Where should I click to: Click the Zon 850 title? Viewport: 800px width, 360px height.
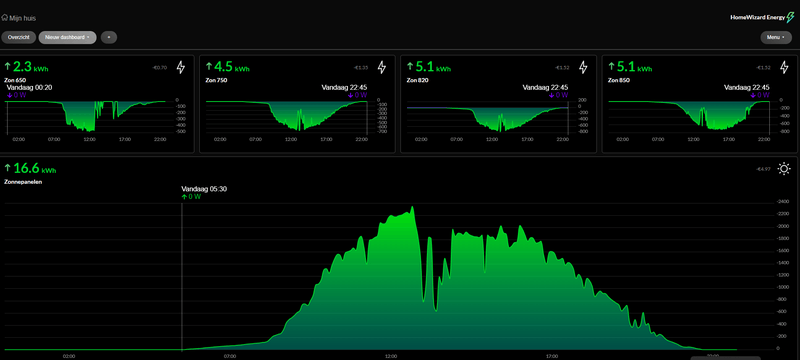tap(619, 80)
